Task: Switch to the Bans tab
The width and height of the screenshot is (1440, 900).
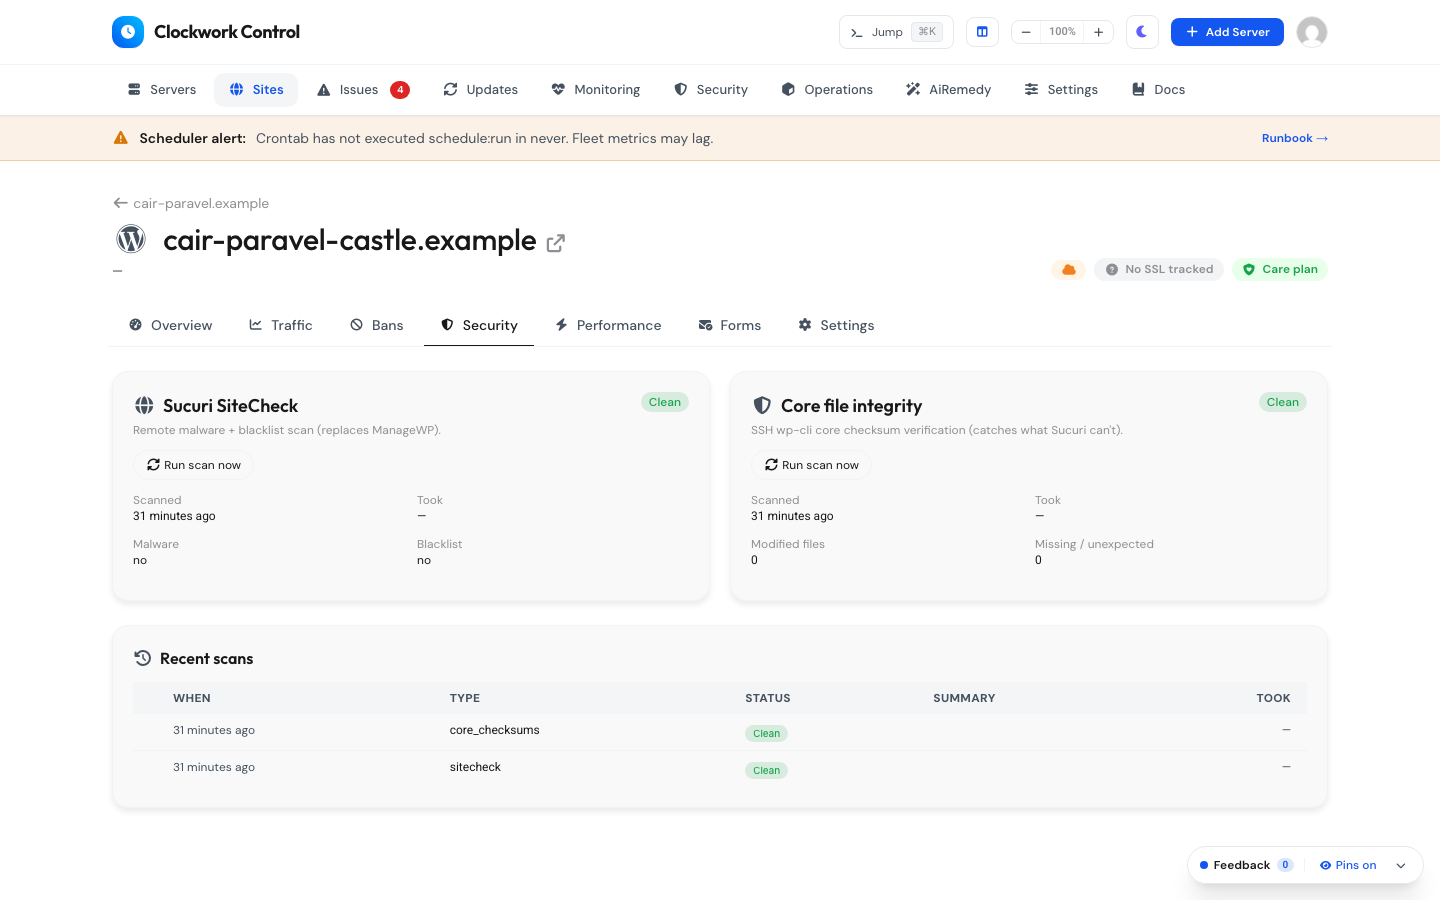Action: (377, 325)
